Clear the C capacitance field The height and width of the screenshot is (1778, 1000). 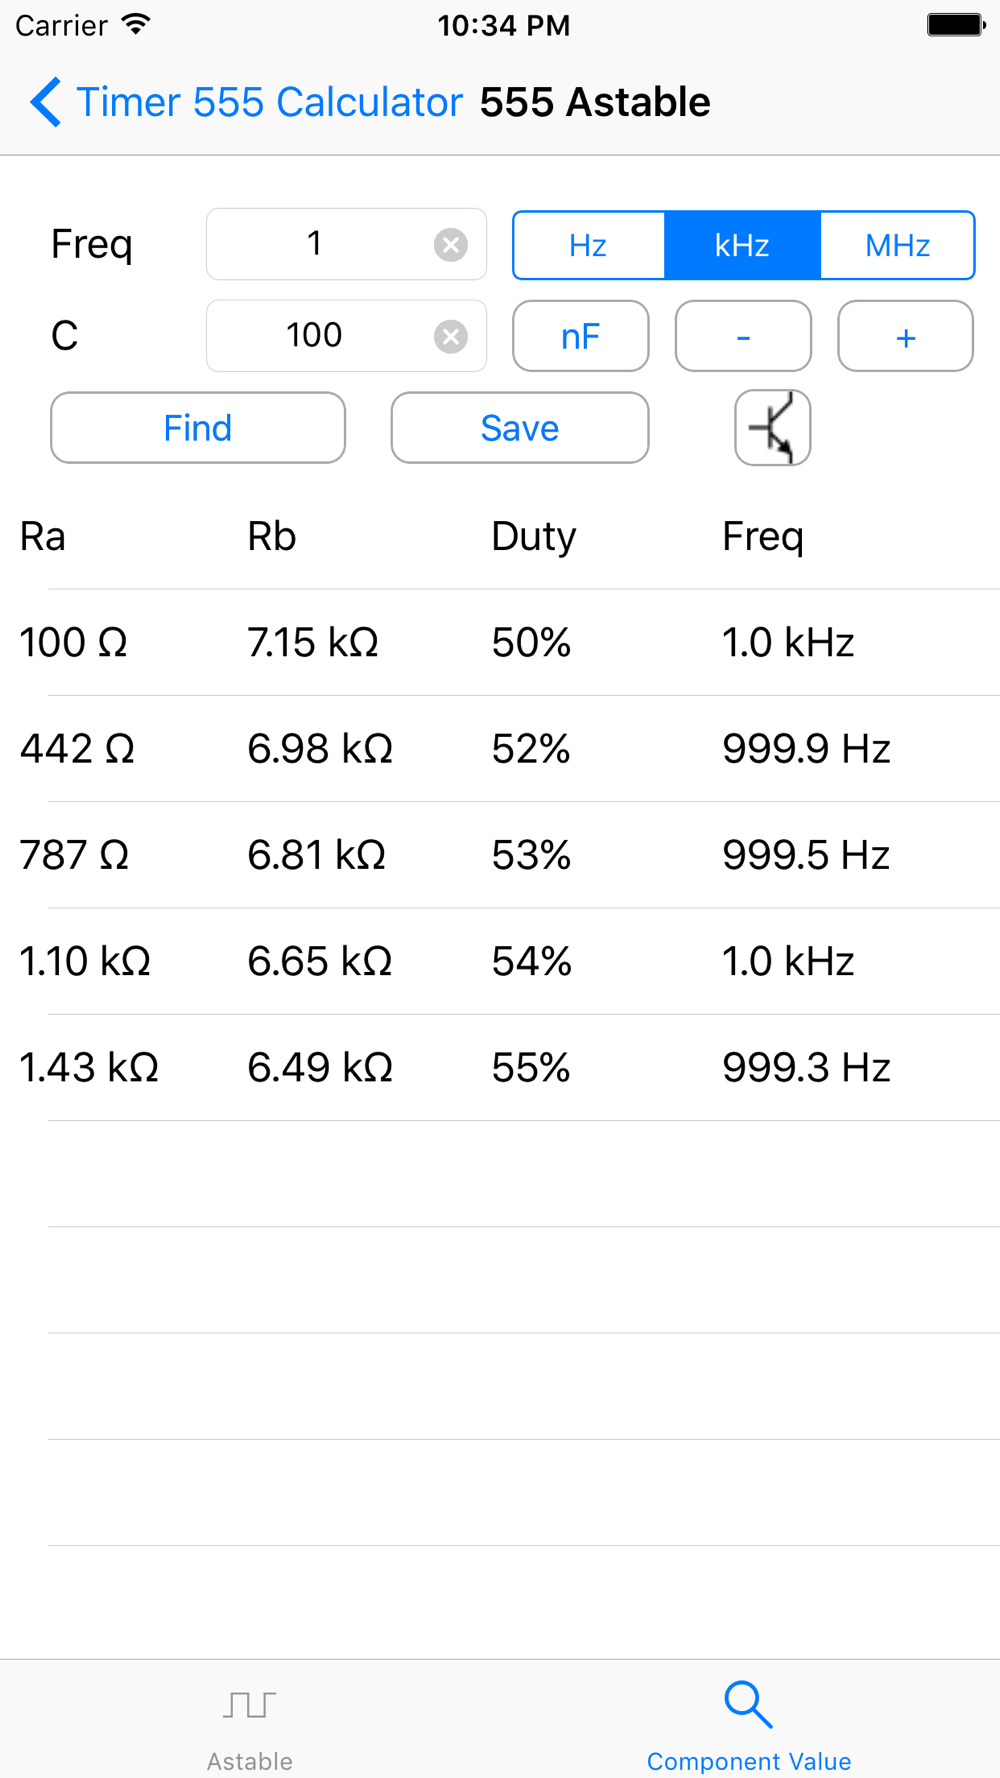click(451, 336)
